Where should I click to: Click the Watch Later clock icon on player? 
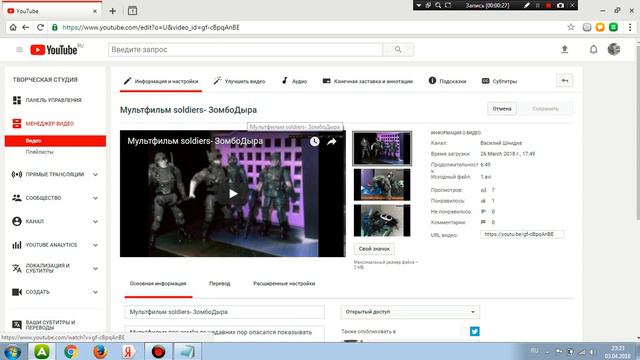pyautogui.click(x=314, y=141)
